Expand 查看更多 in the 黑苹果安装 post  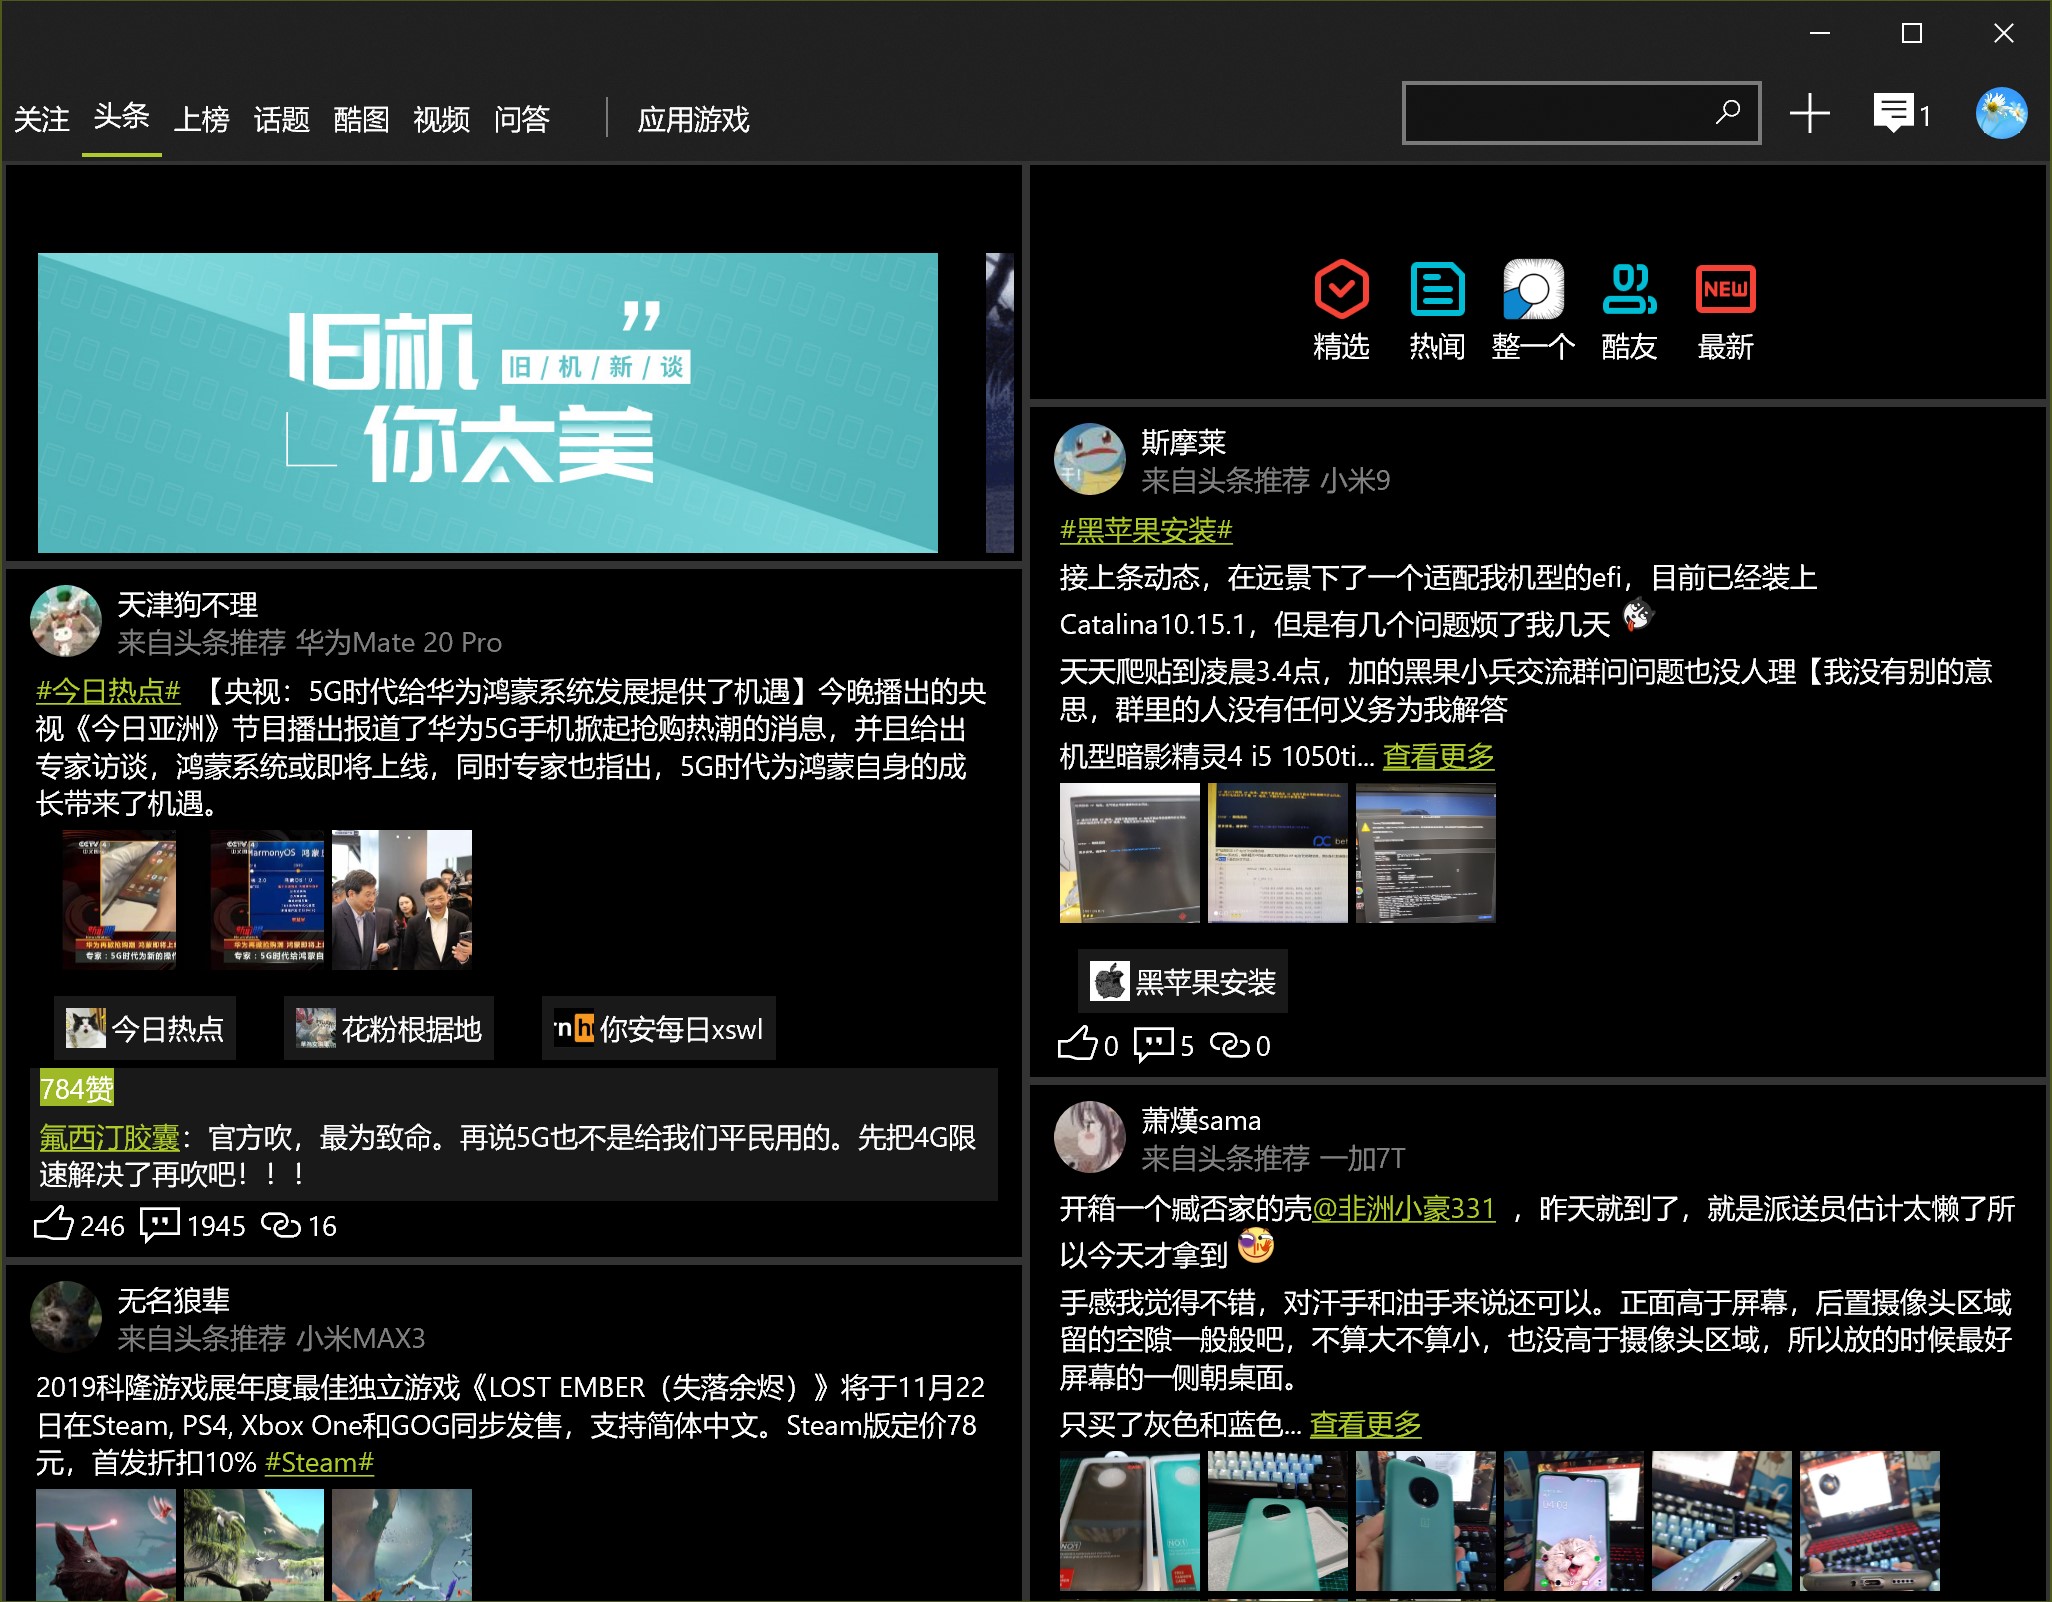pyautogui.click(x=1437, y=757)
